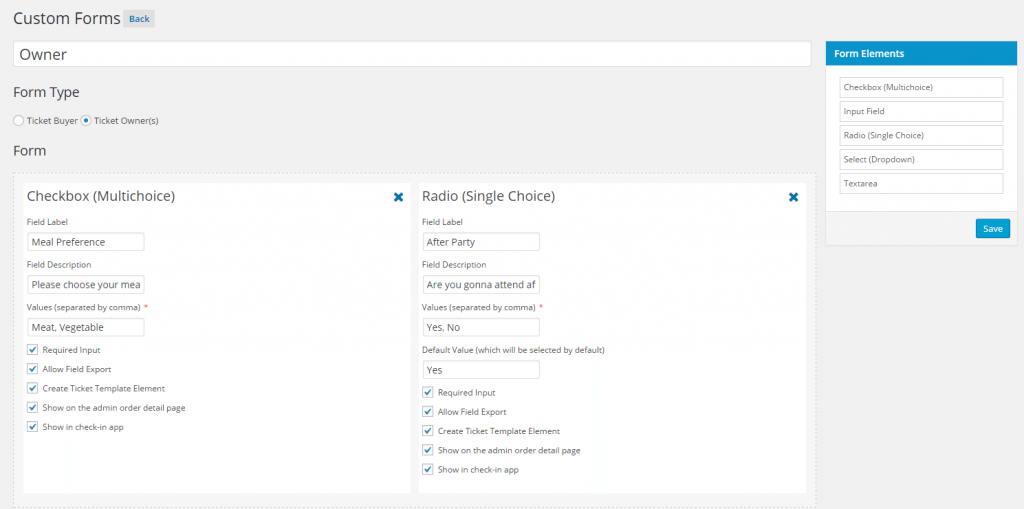
Task: Toggle Show on admin order detail page in Checkbox element
Action: tap(33, 407)
